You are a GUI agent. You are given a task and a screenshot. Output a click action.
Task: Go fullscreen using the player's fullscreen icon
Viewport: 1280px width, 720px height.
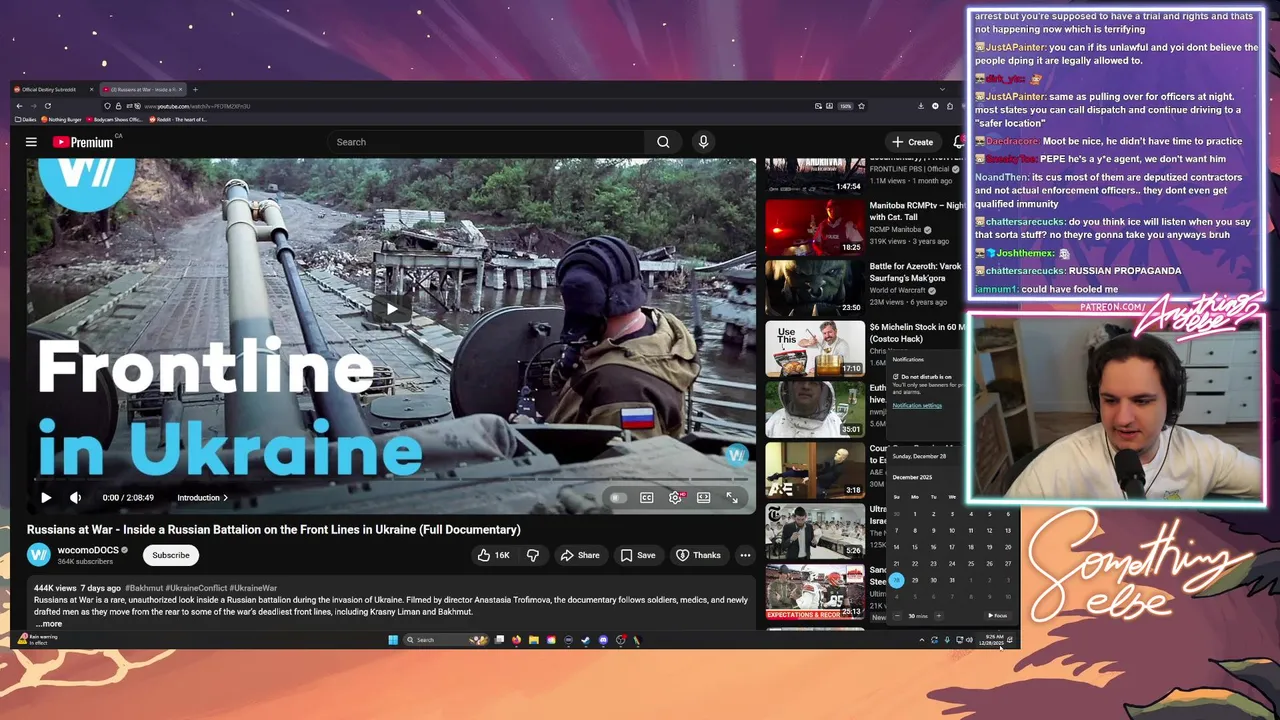click(732, 497)
